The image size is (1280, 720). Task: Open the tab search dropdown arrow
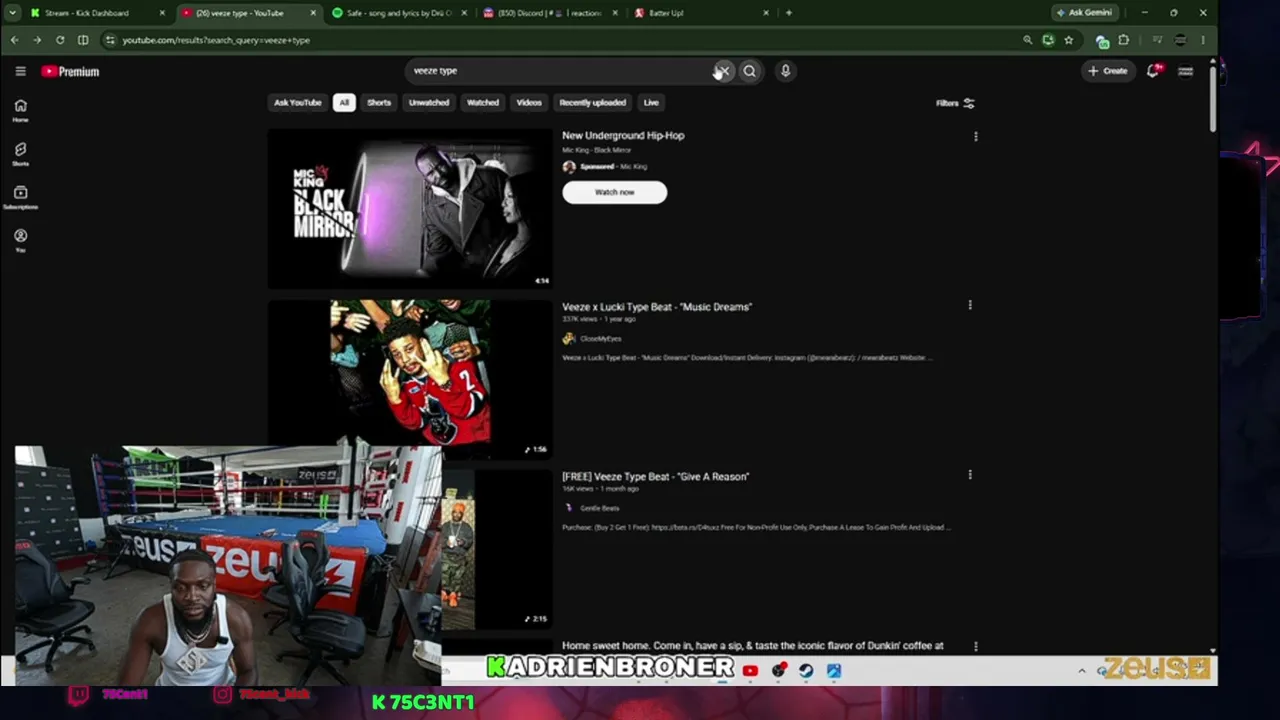point(12,13)
